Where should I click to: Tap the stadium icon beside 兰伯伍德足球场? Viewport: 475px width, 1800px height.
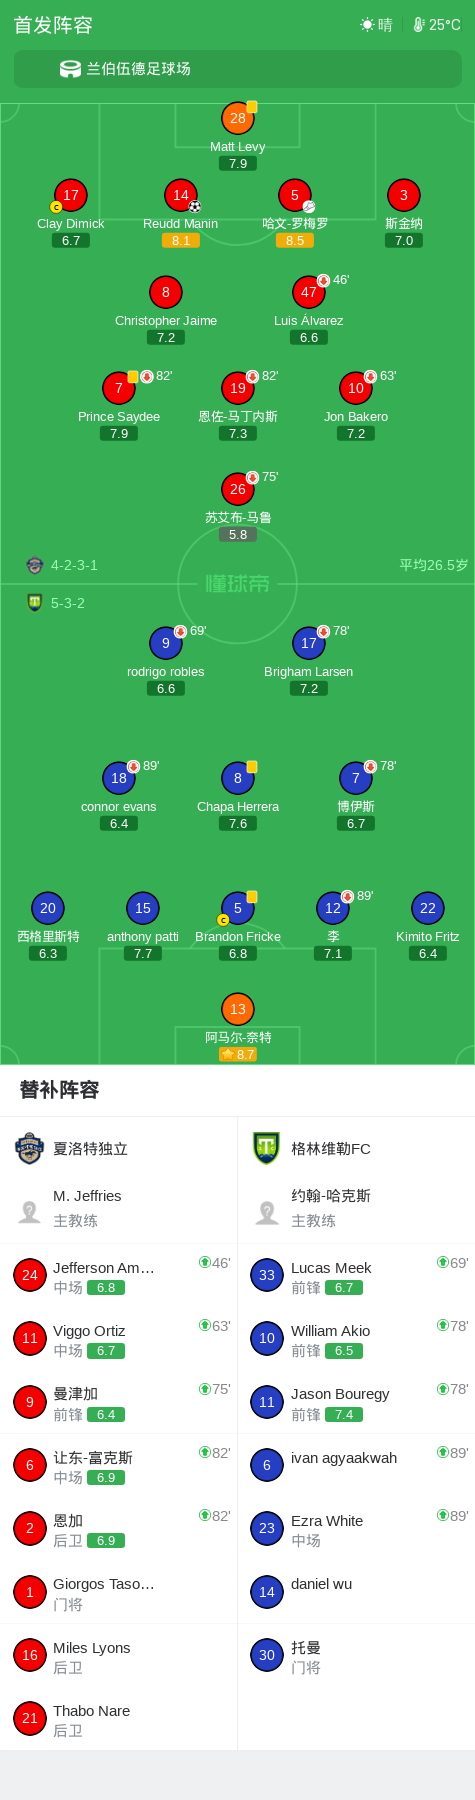70,69
